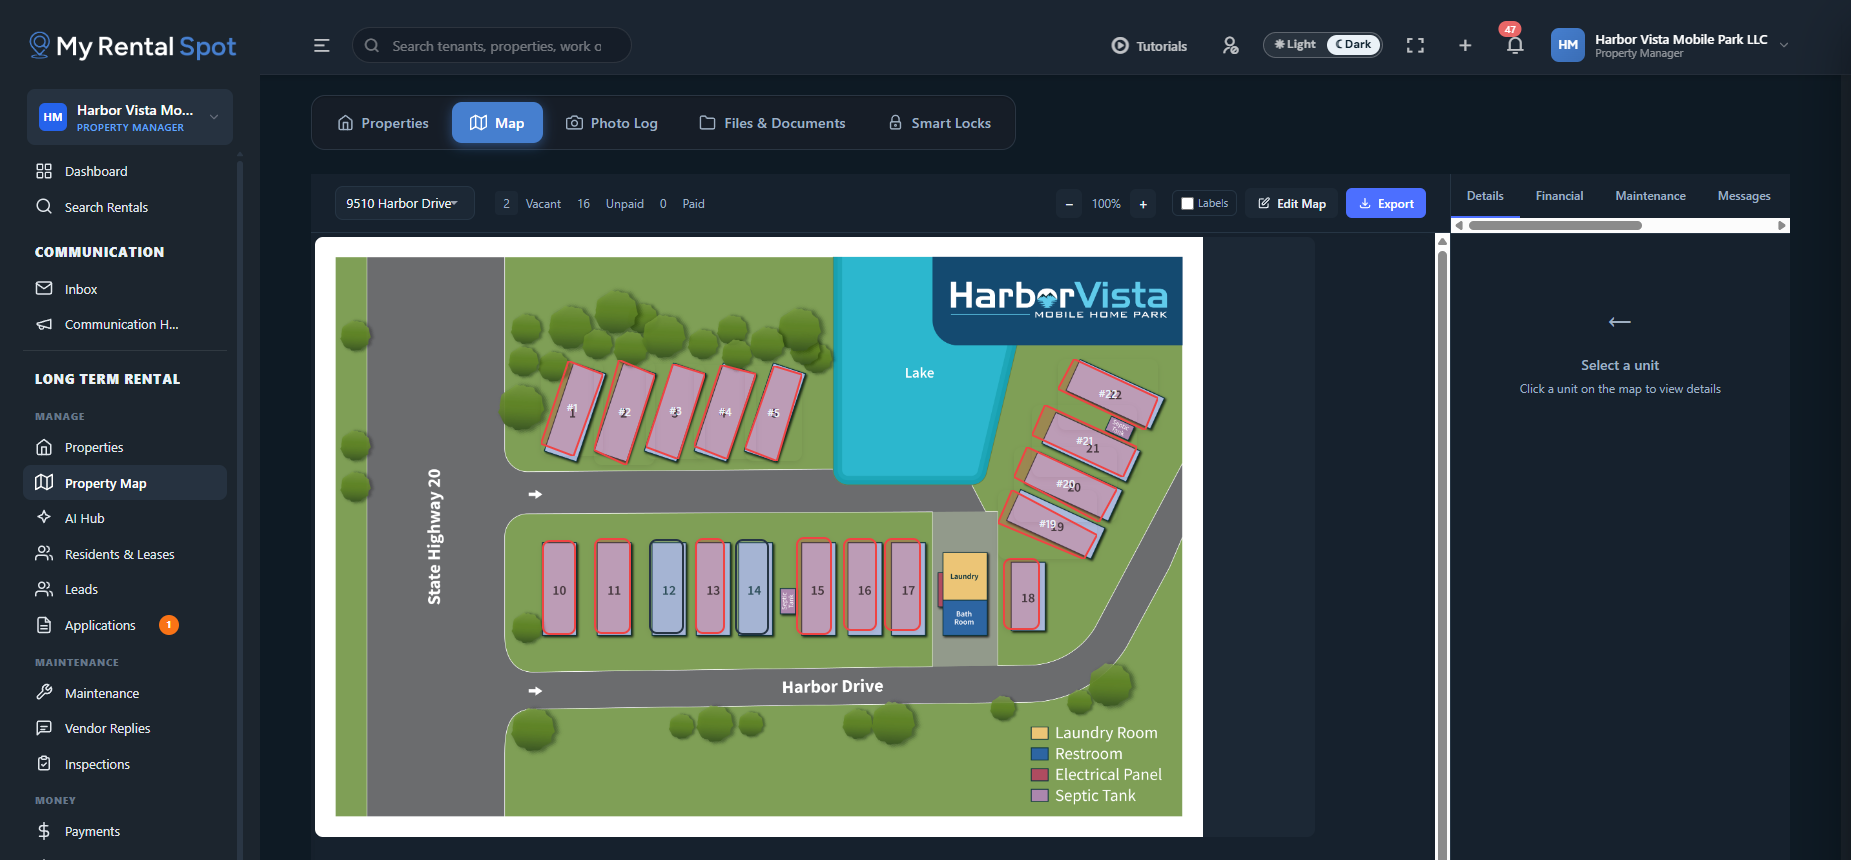Screen dimensions: 1851x860
Task: Click the plus quick-add icon in header
Action: pos(1465,46)
